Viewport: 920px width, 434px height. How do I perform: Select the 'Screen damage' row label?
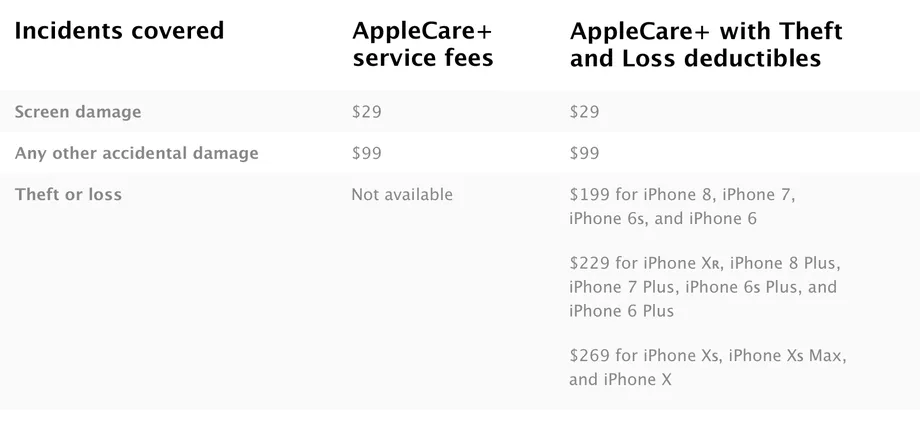[78, 112]
